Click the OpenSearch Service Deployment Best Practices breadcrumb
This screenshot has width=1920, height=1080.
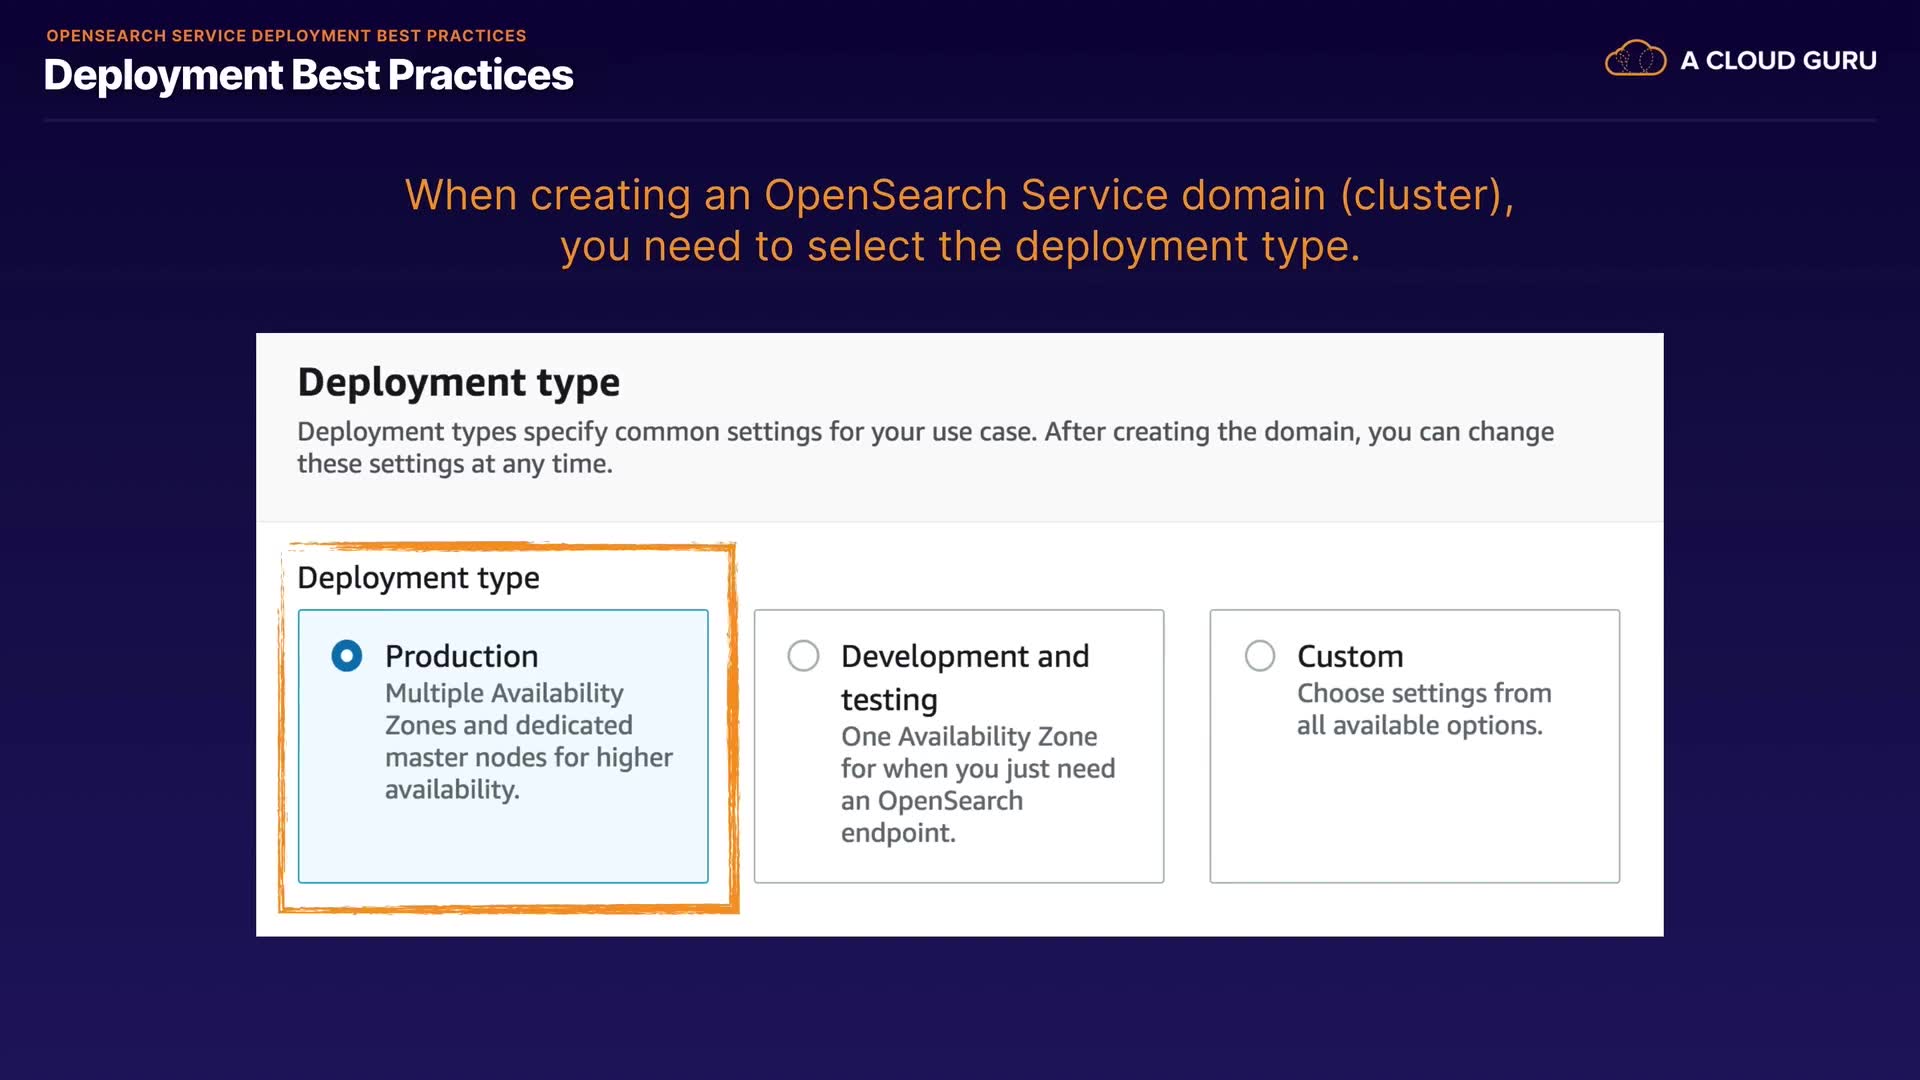click(286, 35)
